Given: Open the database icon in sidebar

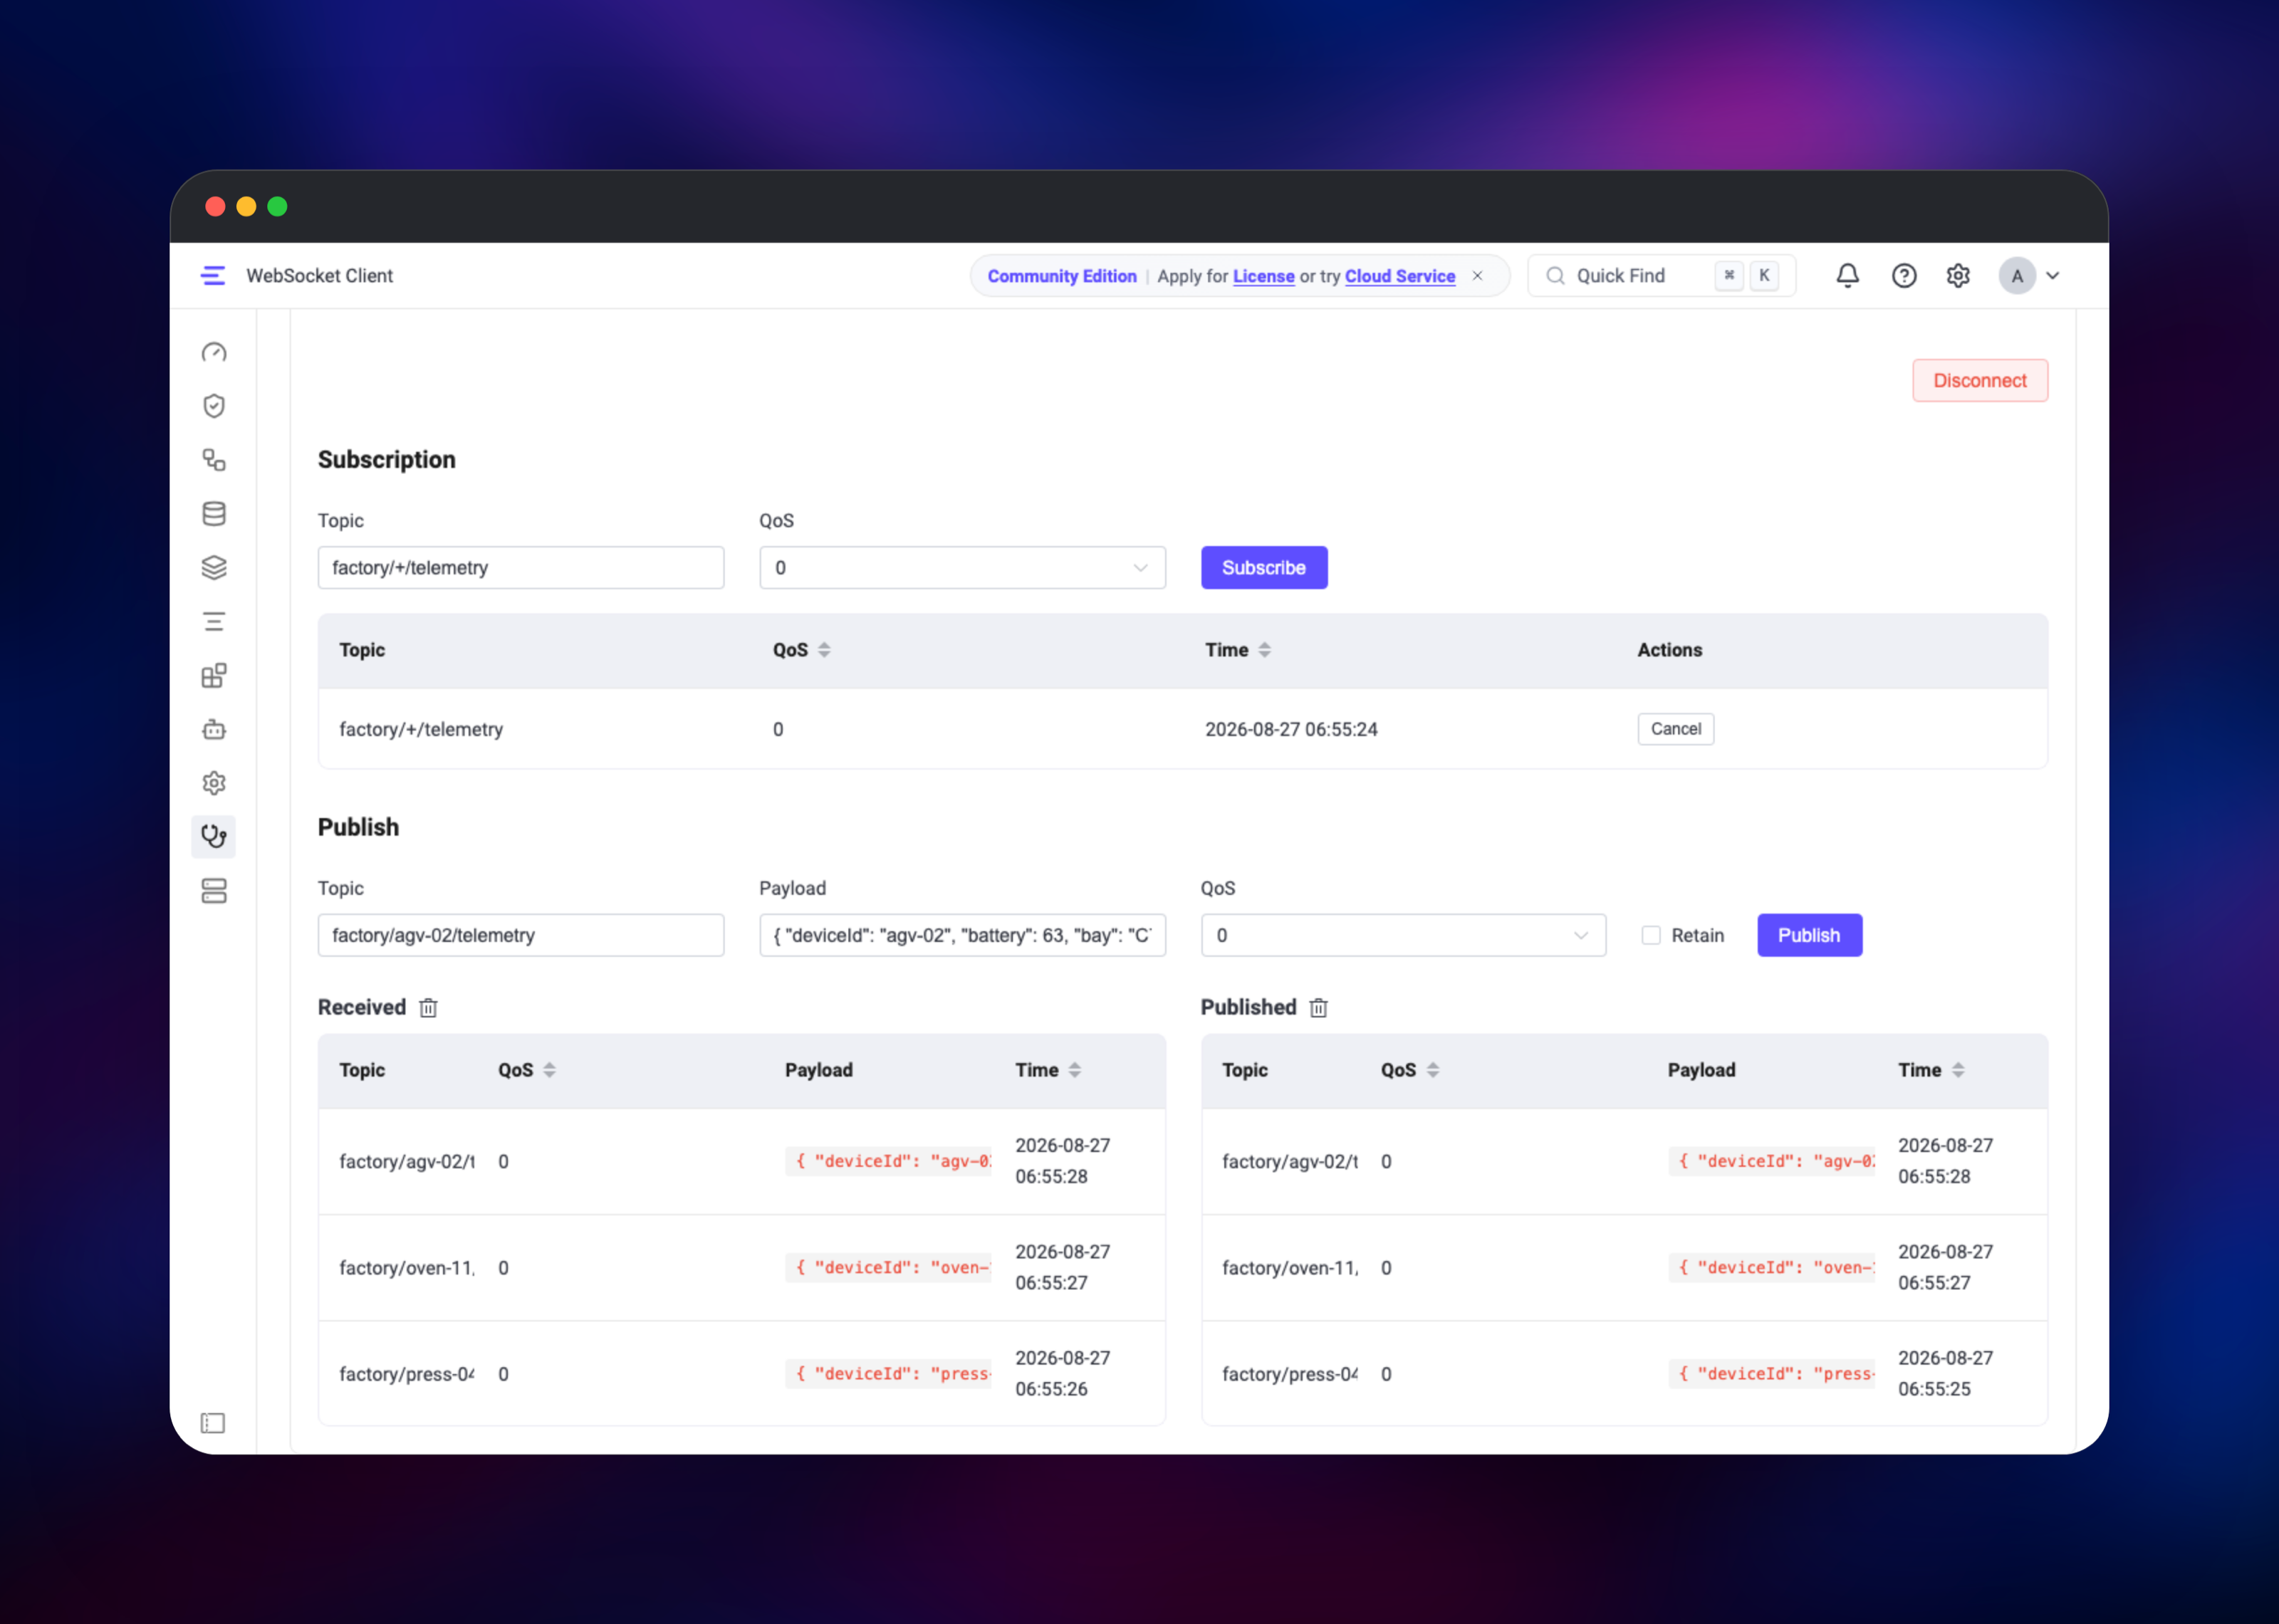Looking at the screenshot, I should tap(214, 514).
